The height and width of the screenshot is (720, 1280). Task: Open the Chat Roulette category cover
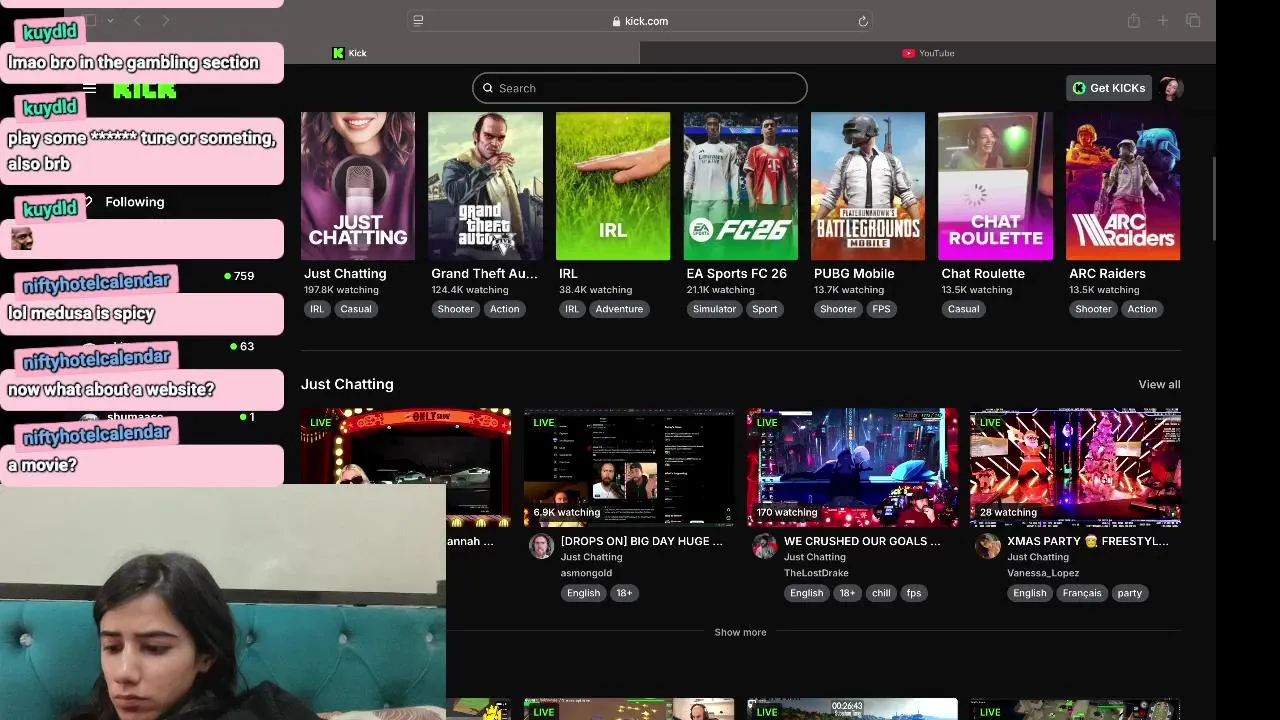click(x=995, y=186)
